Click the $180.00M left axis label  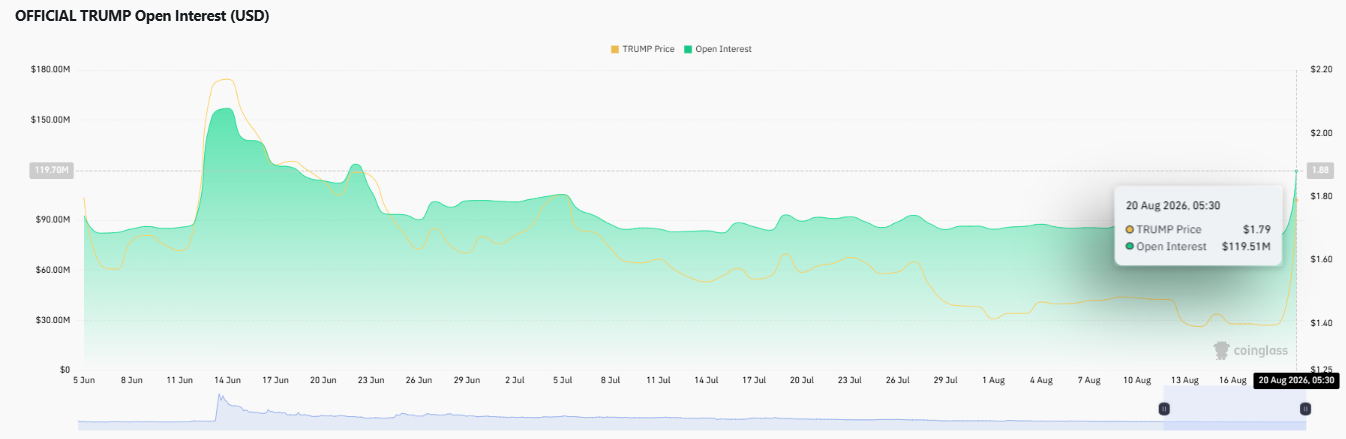pyautogui.click(x=50, y=69)
